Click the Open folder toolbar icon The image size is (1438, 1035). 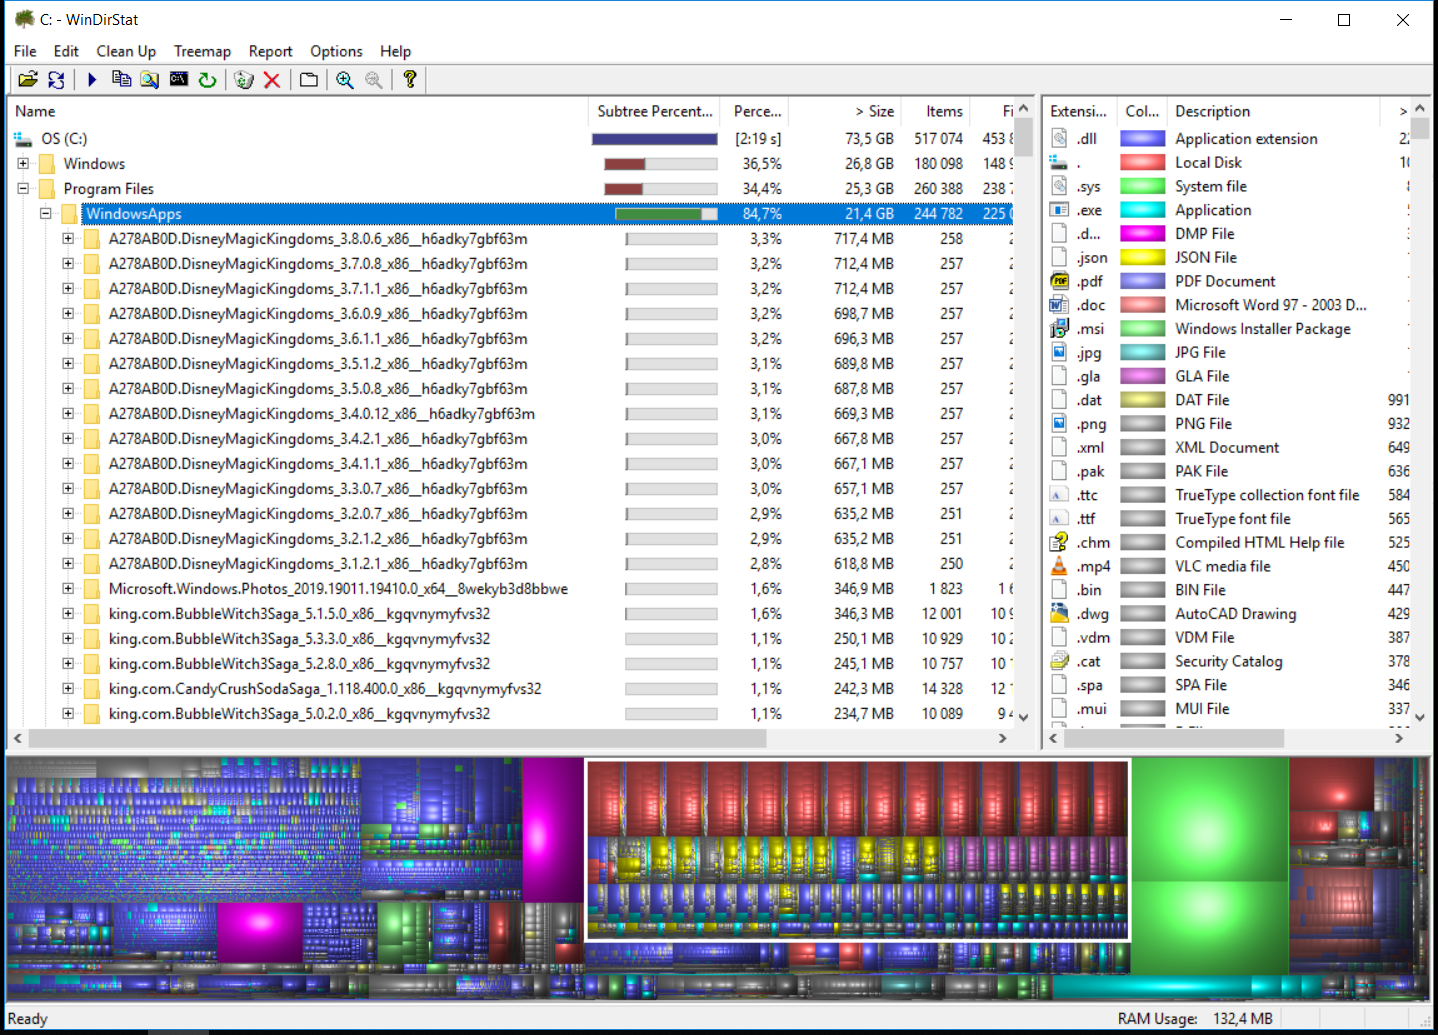(x=28, y=79)
